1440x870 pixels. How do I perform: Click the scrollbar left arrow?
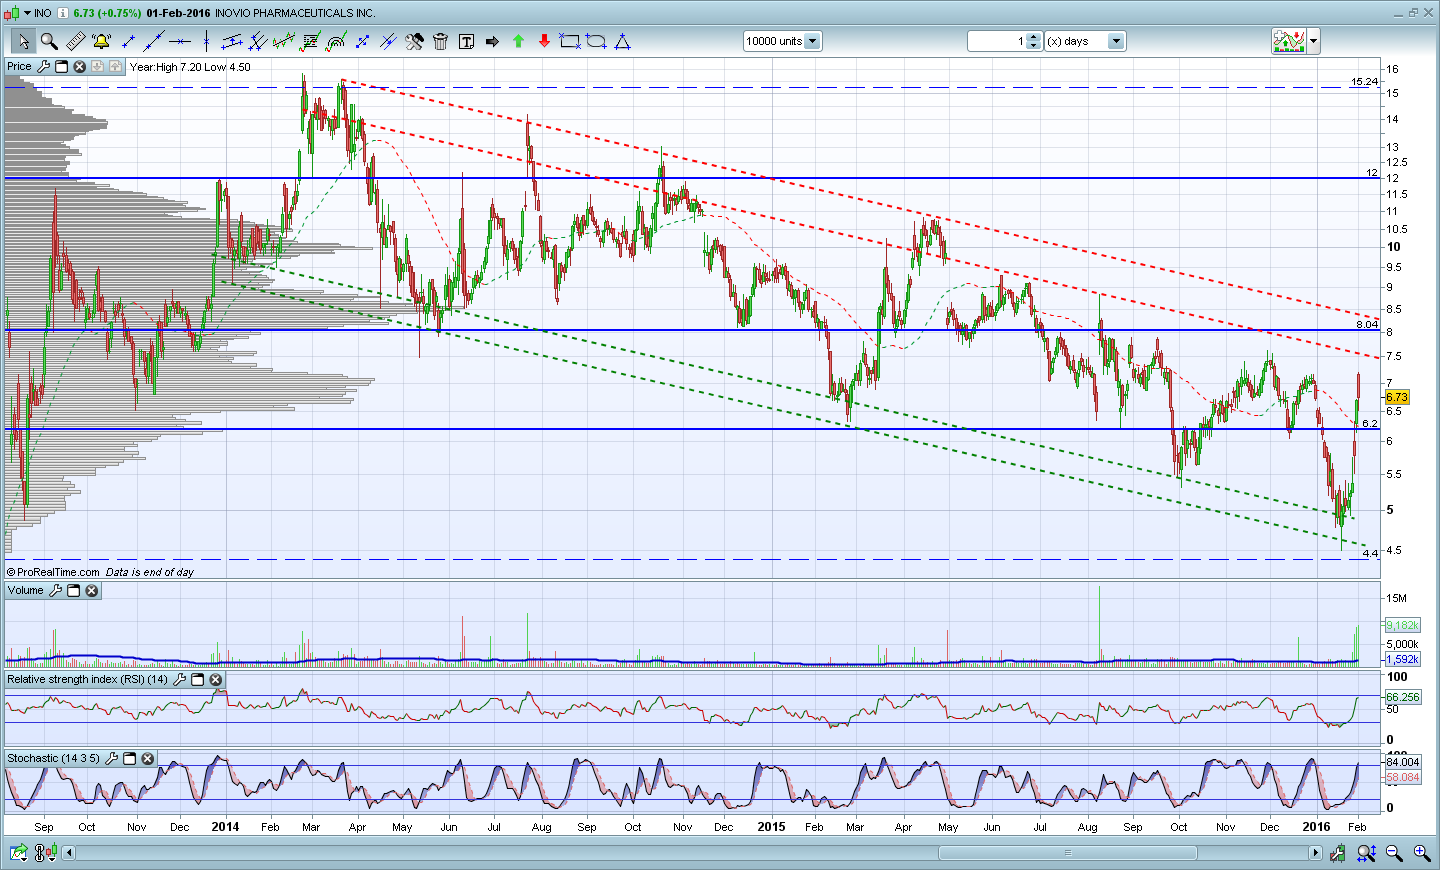69,853
